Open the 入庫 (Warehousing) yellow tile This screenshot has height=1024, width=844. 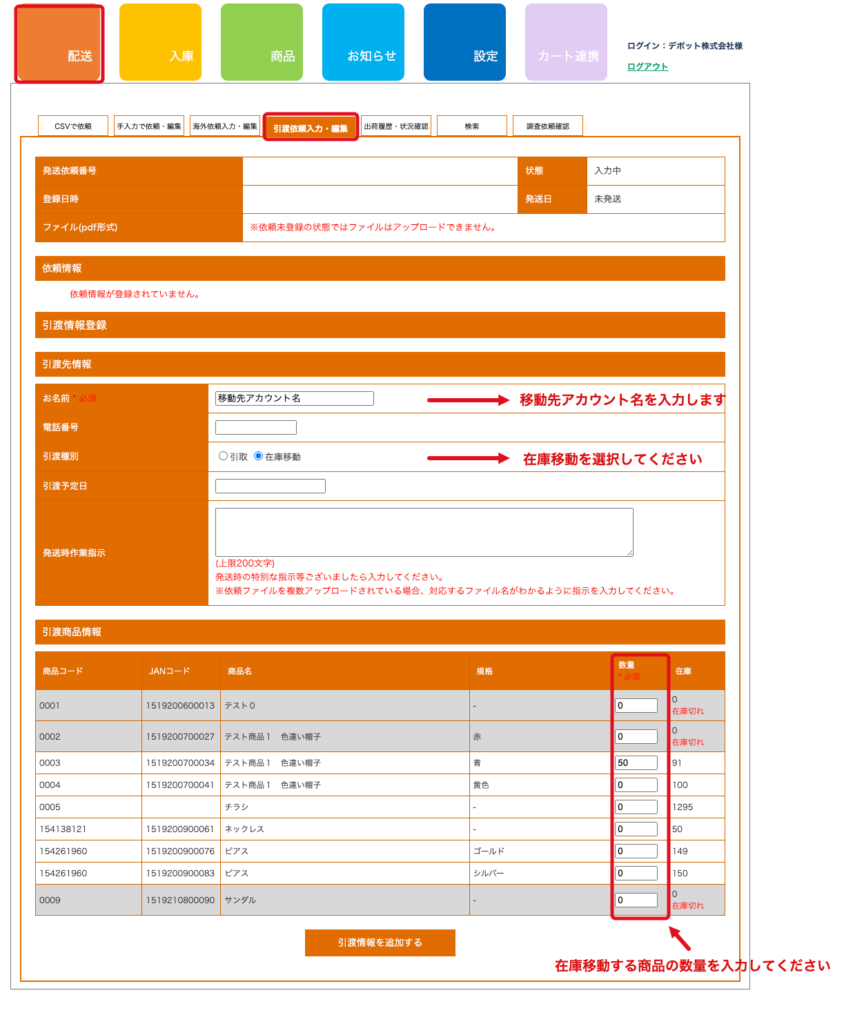[x=160, y=43]
